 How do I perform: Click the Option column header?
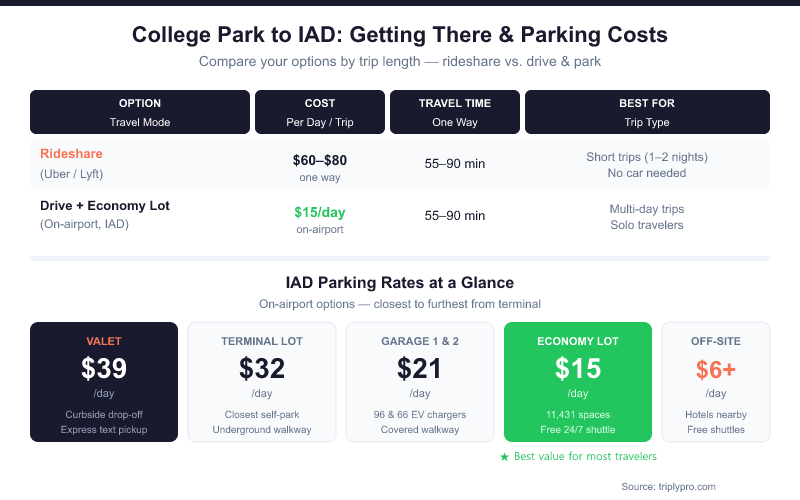pos(140,112)
